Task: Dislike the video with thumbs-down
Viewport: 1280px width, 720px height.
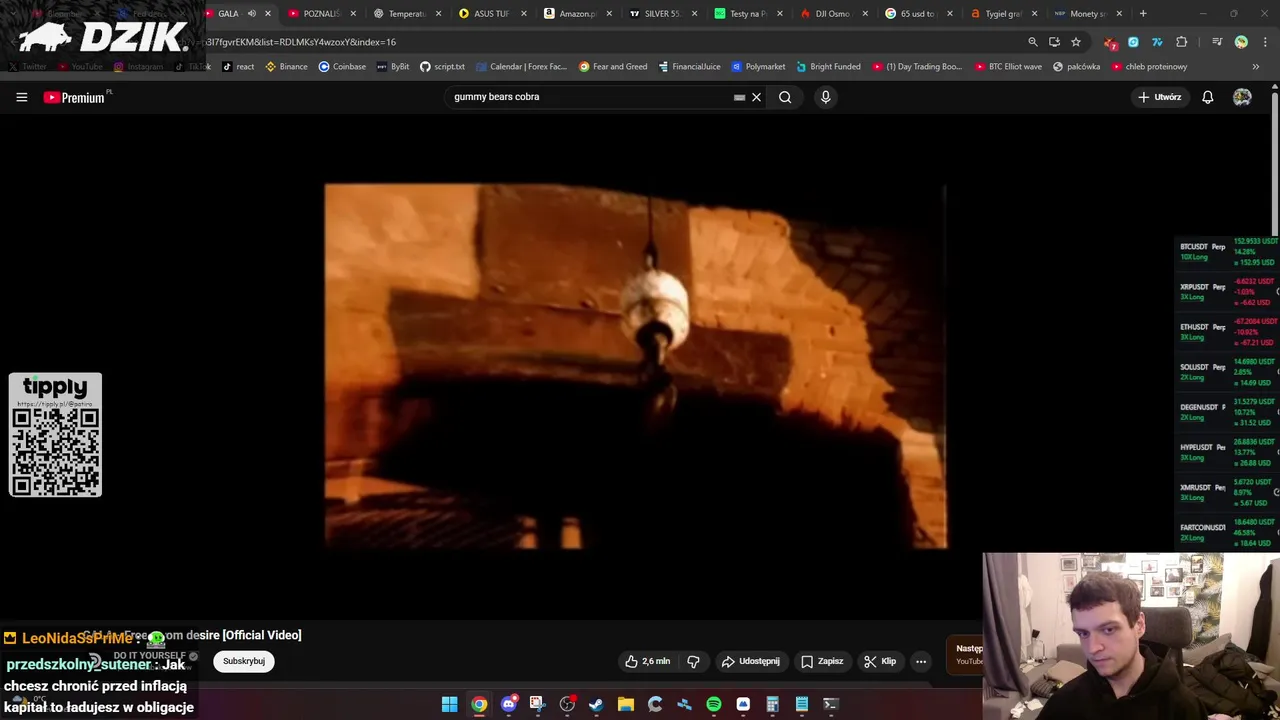Action: tap(693, 661)
